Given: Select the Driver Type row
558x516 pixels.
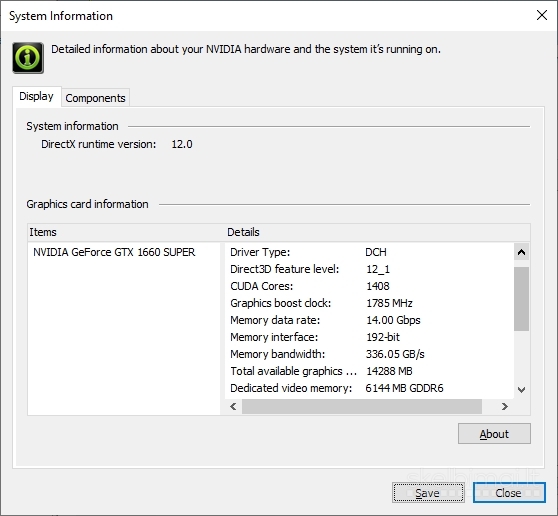Looking at the screenshot, I should pos(369,252).
